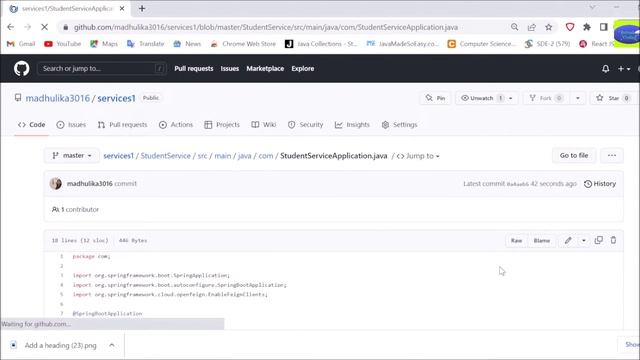Stop loading the page

(44, 27)
